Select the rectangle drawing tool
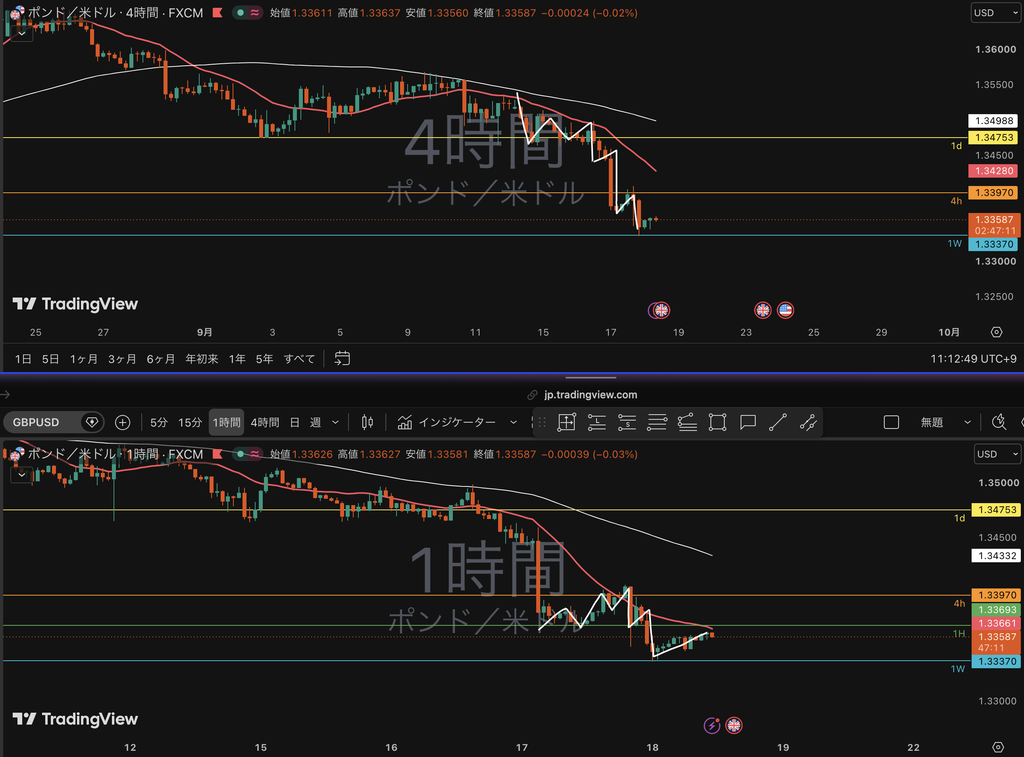The height and width of the screenshot is (757, 1024). (718, 423)
